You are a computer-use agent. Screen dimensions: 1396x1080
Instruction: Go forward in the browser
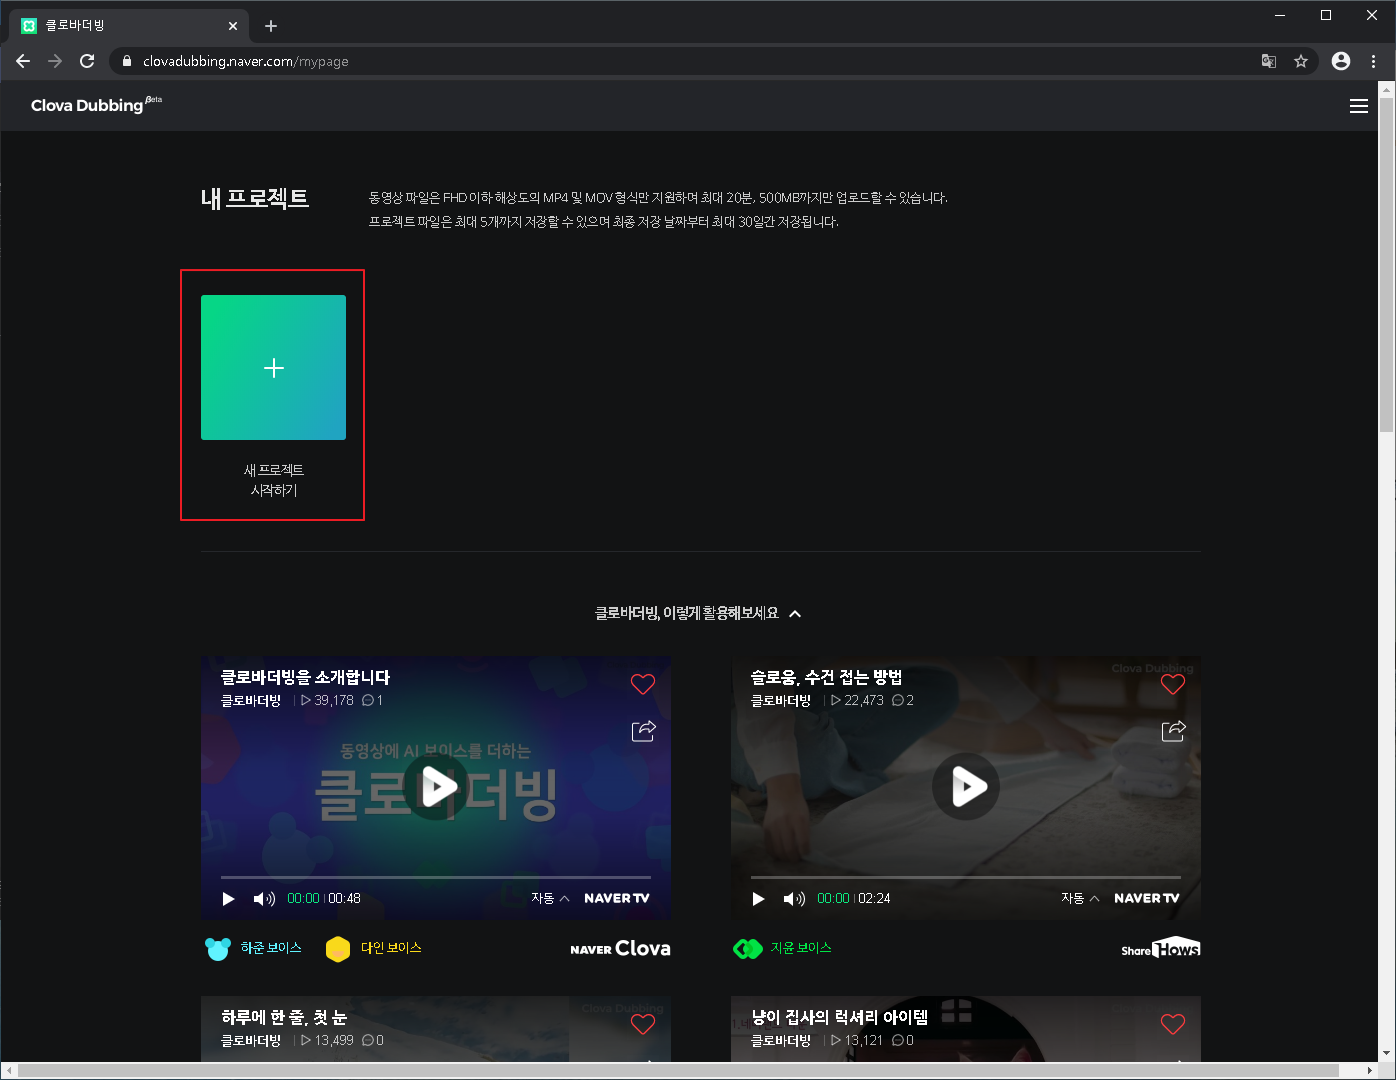tap(55, 61)
